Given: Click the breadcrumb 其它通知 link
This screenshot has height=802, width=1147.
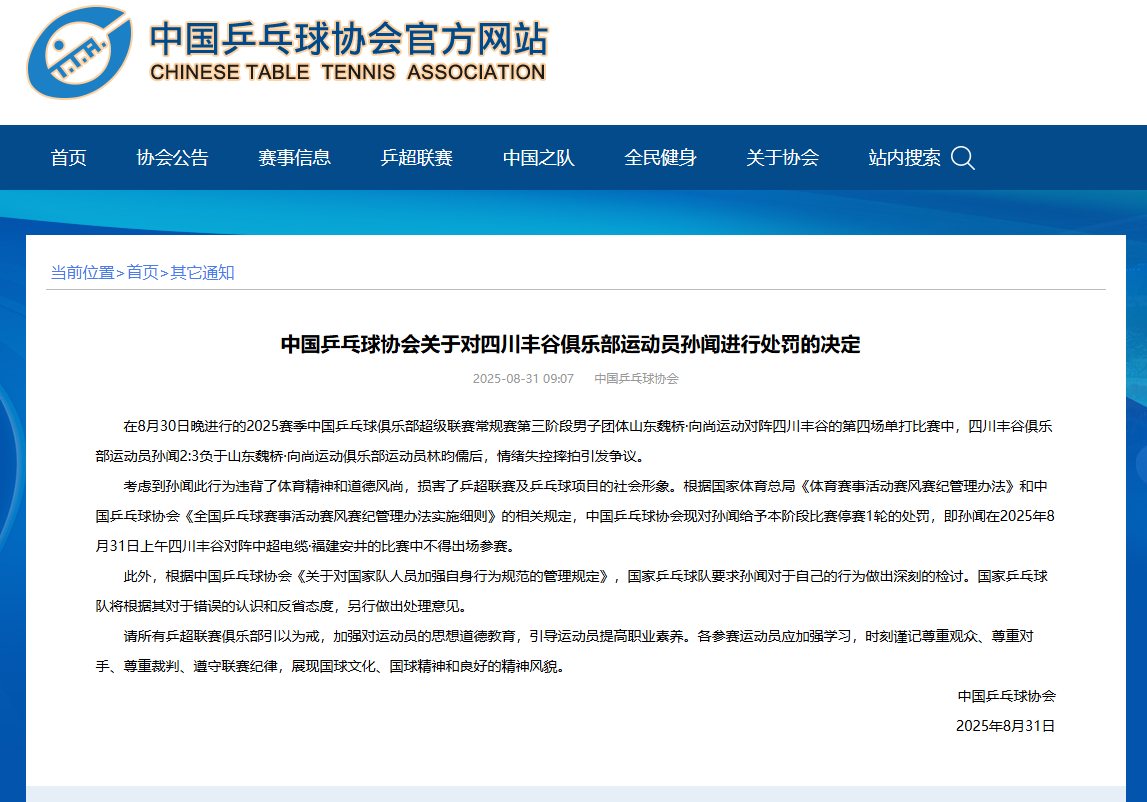Looking at the screenshot, I should point(202,273).
